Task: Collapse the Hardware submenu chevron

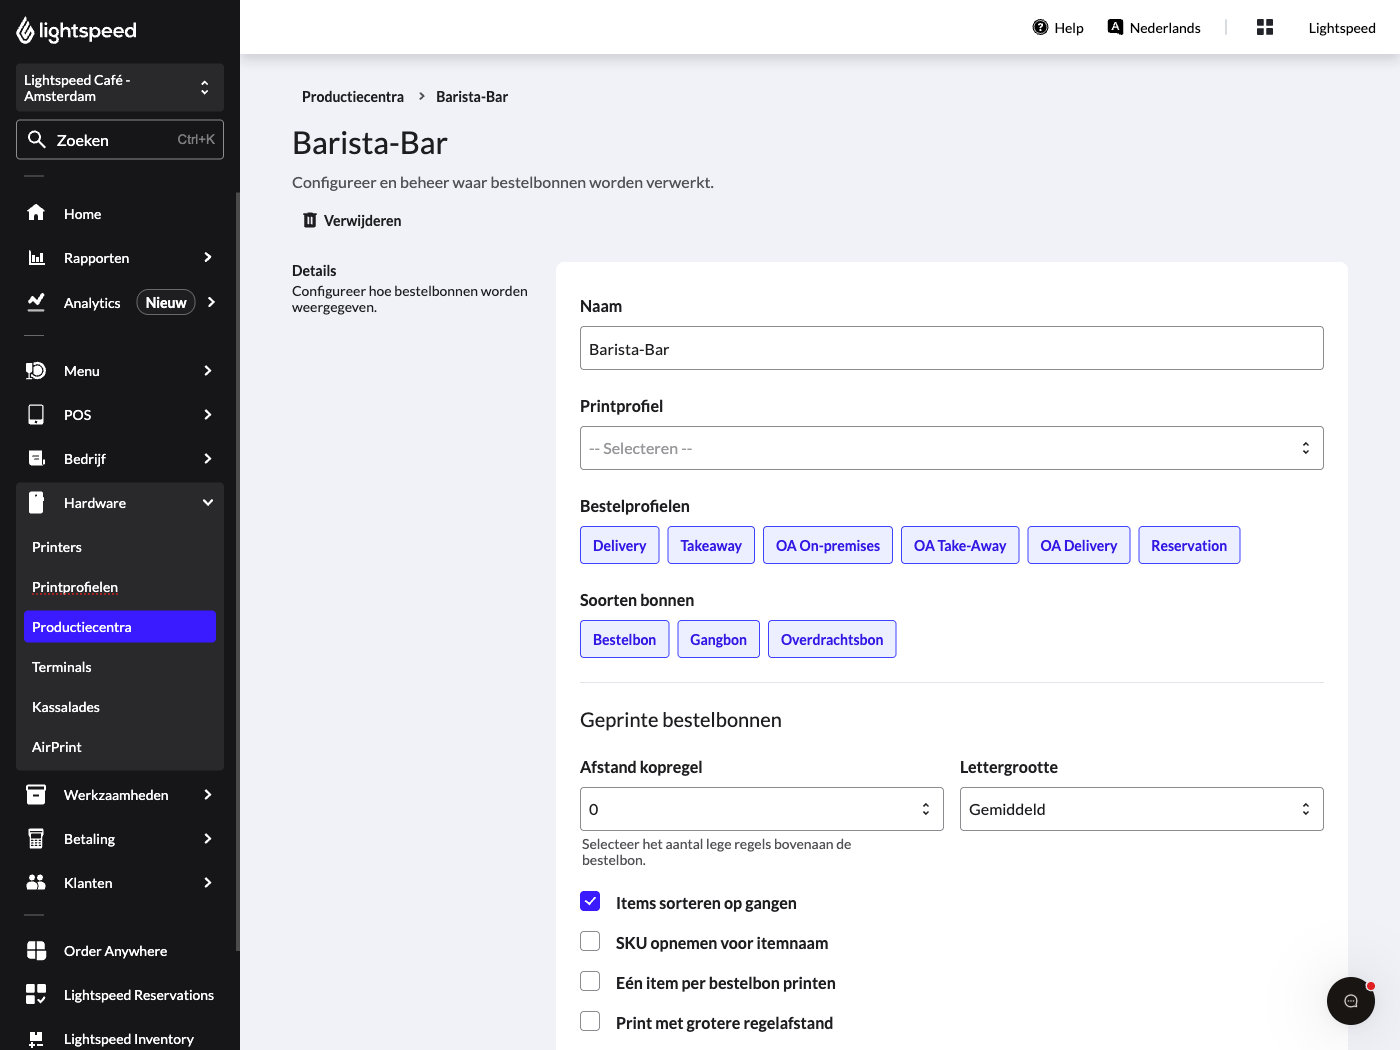Action: [x=208, y=502]
